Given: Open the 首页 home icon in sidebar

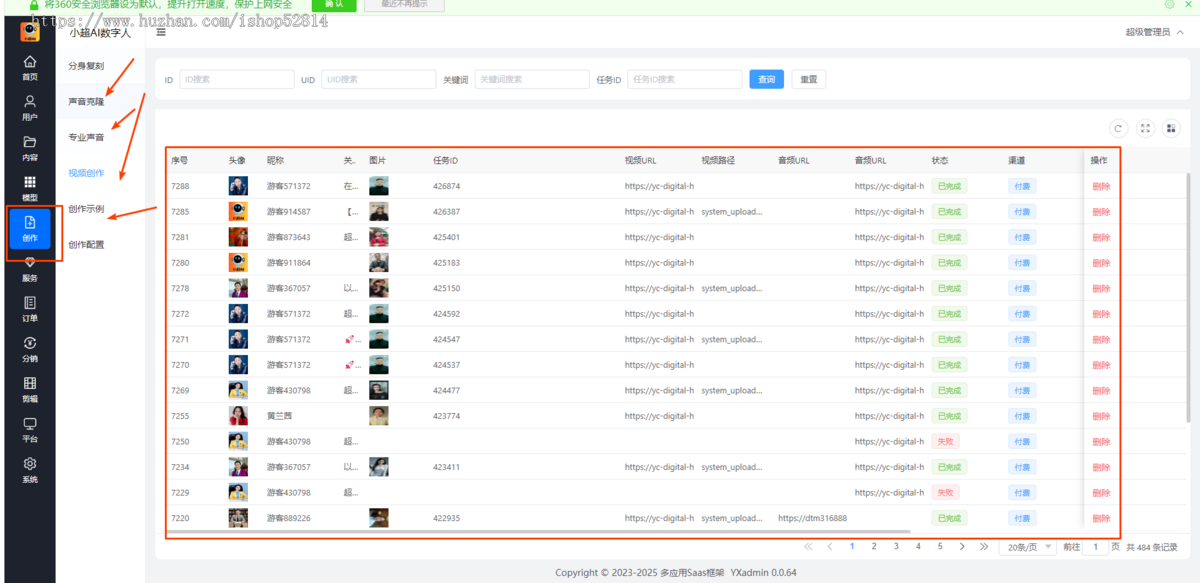Looking at the screenshot, I should 30,62.
